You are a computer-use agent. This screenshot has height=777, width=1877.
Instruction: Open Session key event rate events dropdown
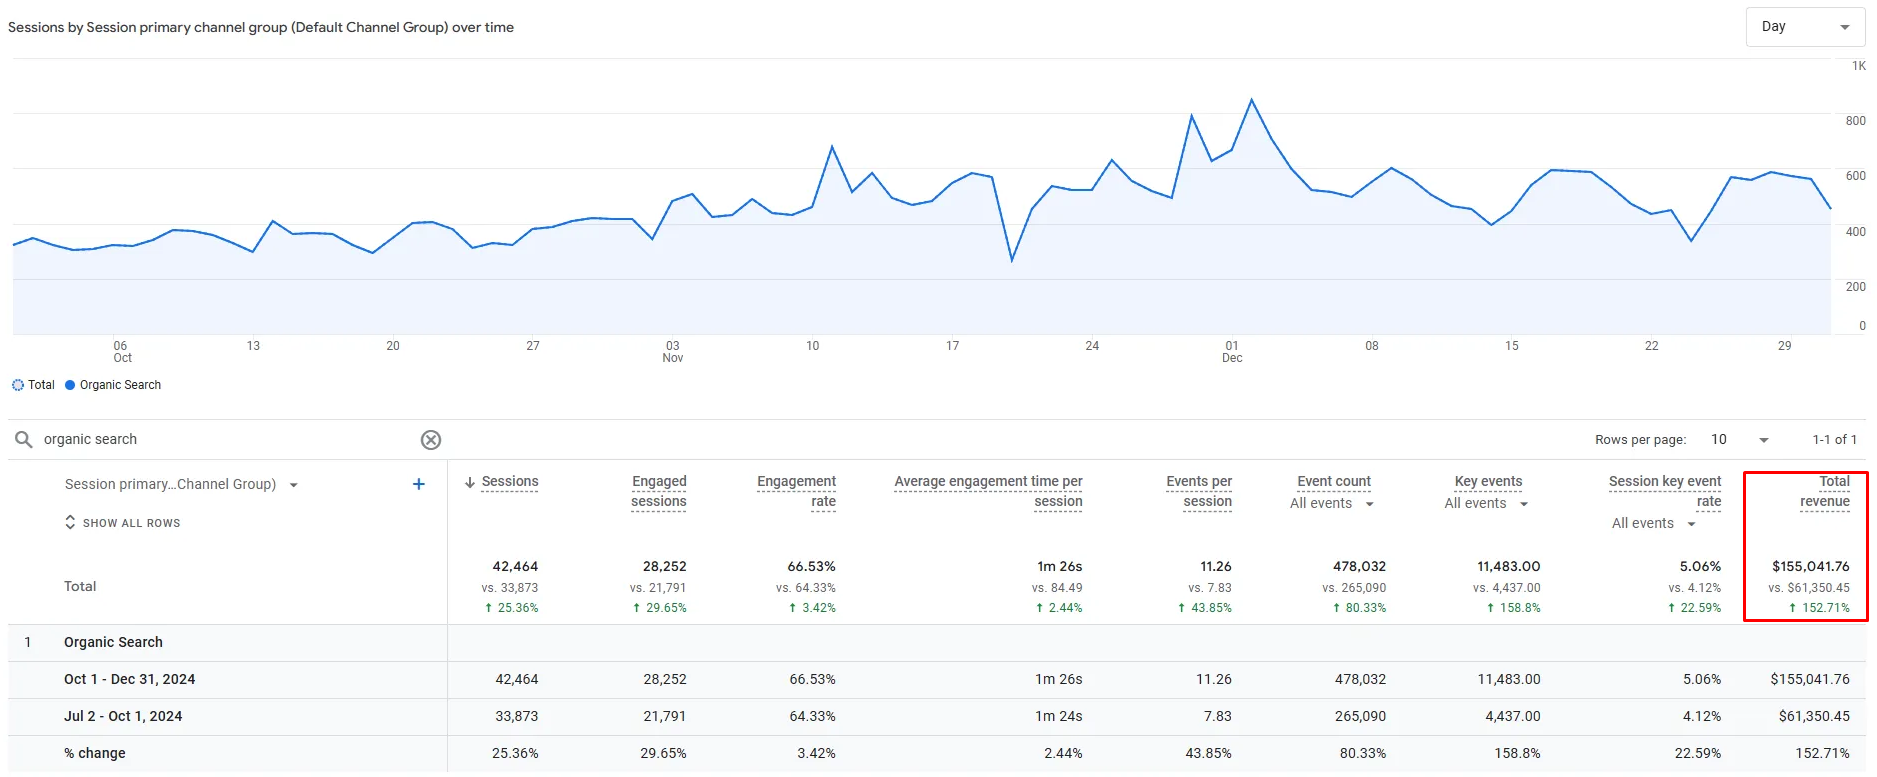point(1654,524)
